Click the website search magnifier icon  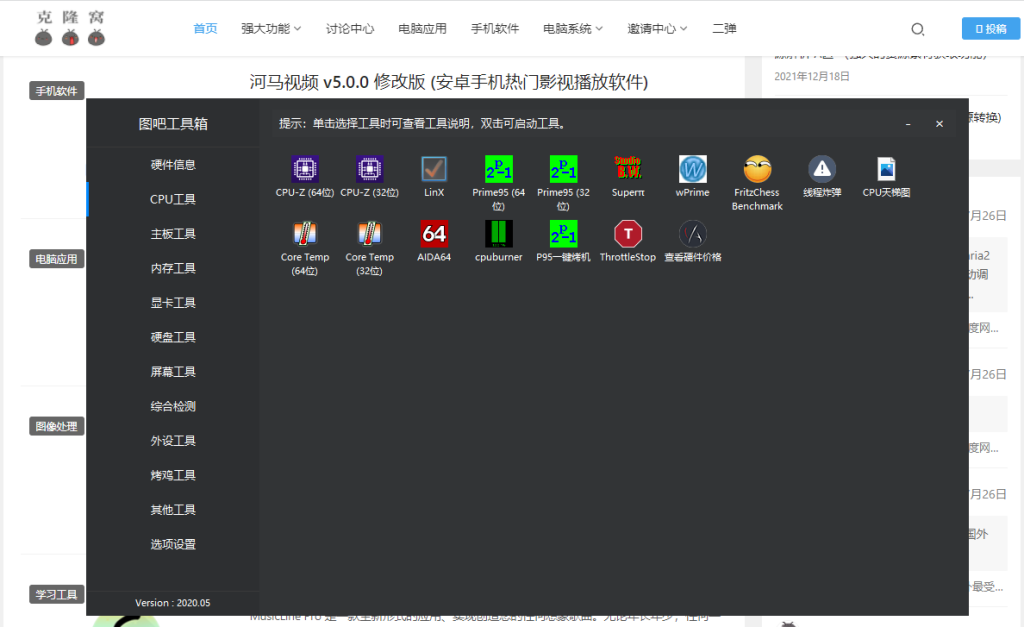tap(918, 29)
